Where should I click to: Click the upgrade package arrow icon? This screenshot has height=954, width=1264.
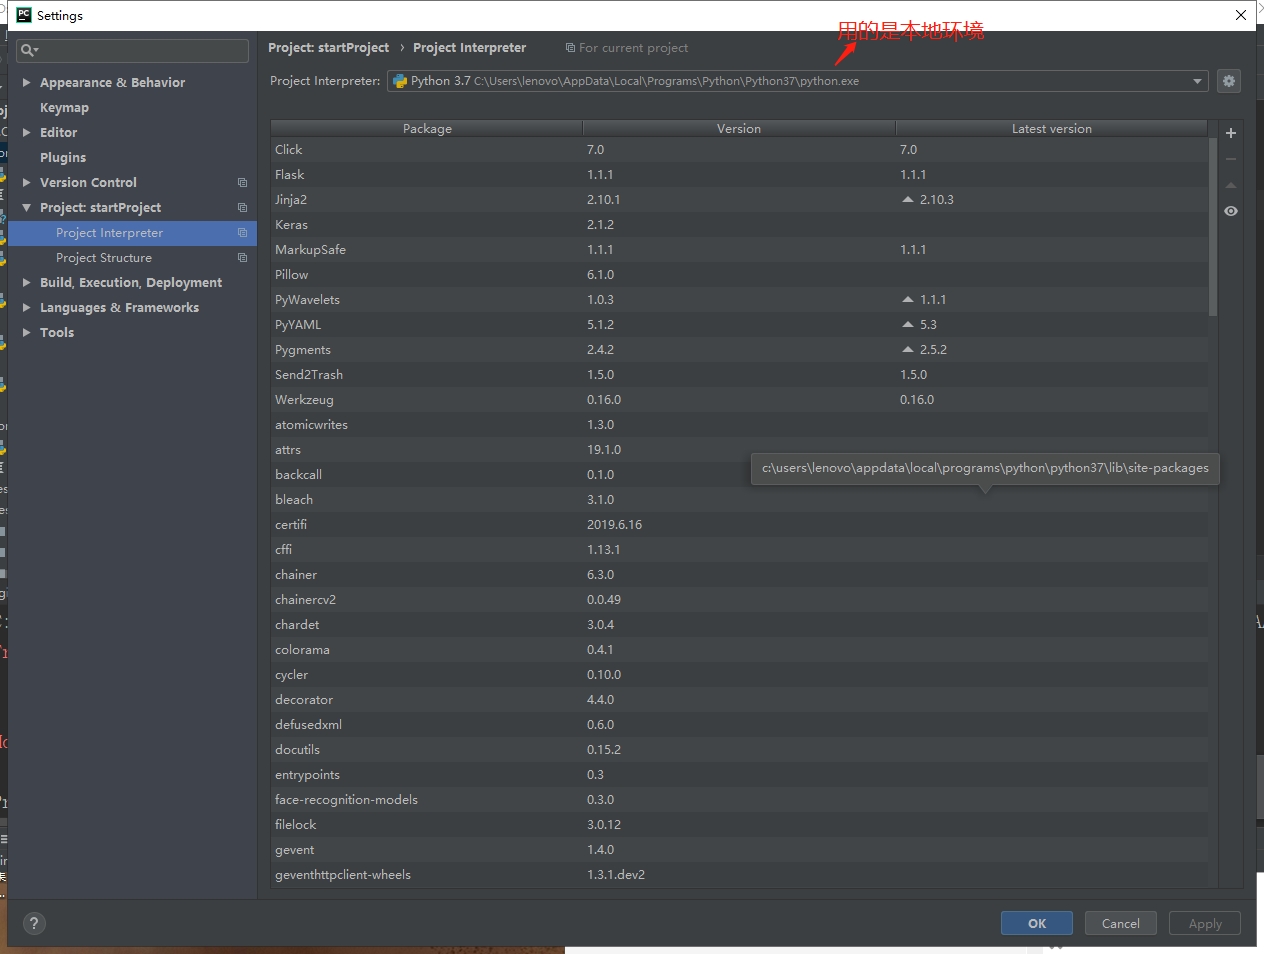tap(1230, 185)
